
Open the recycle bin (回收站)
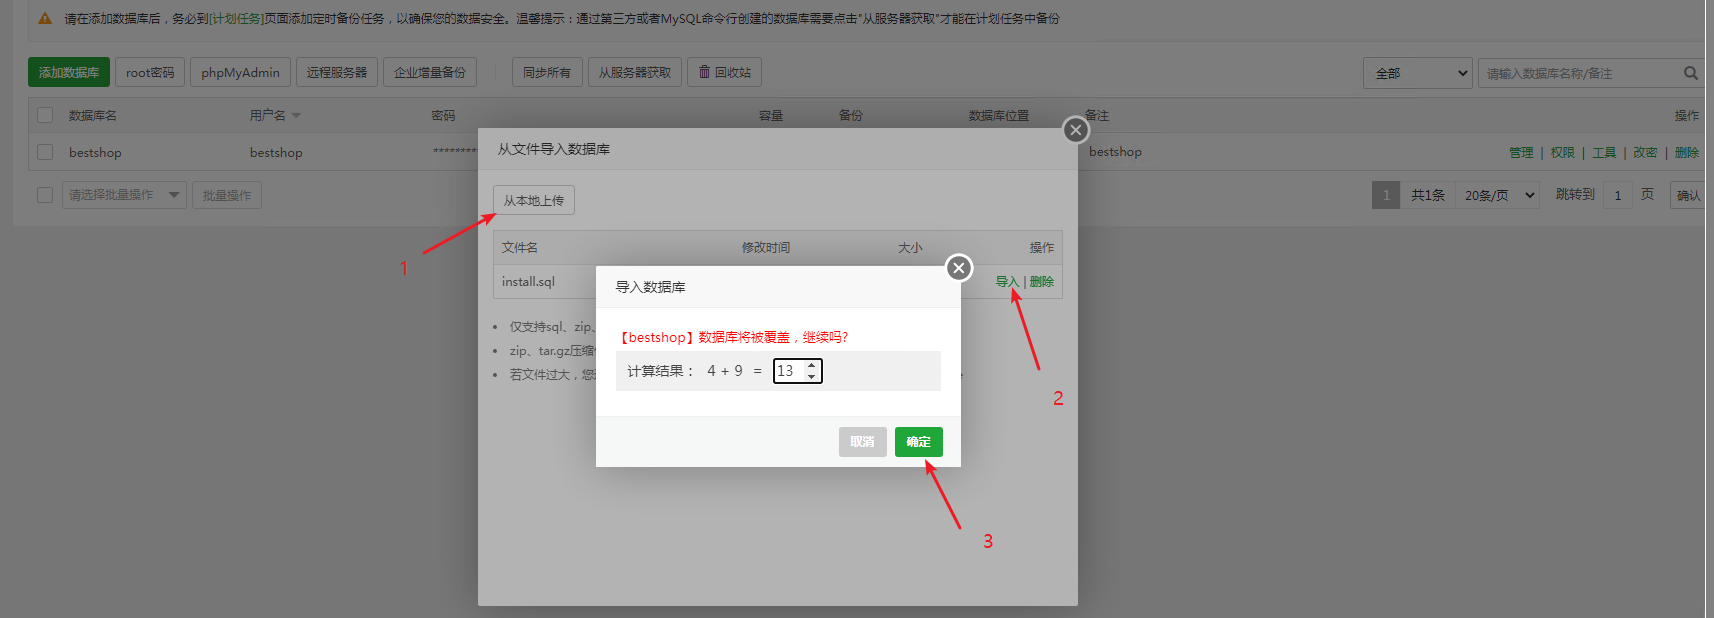[724, 73]
